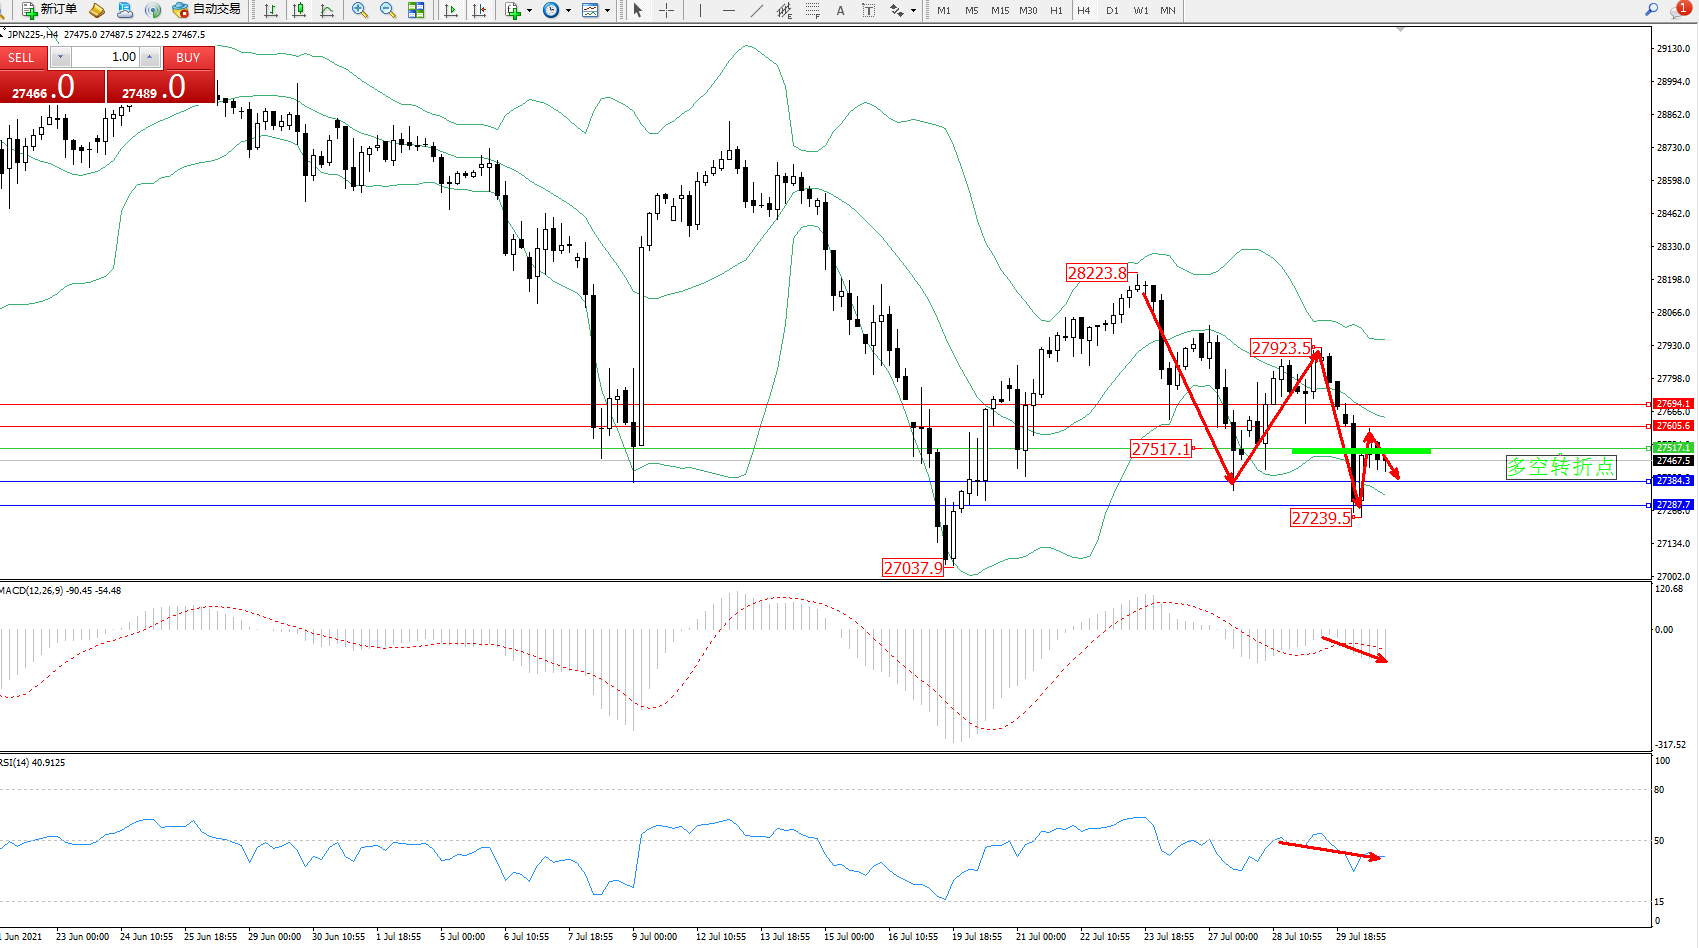Viewport: 1699px width, 948px height.
Task: Toggle chart auto scroll icon
Action: pos(451,10)
